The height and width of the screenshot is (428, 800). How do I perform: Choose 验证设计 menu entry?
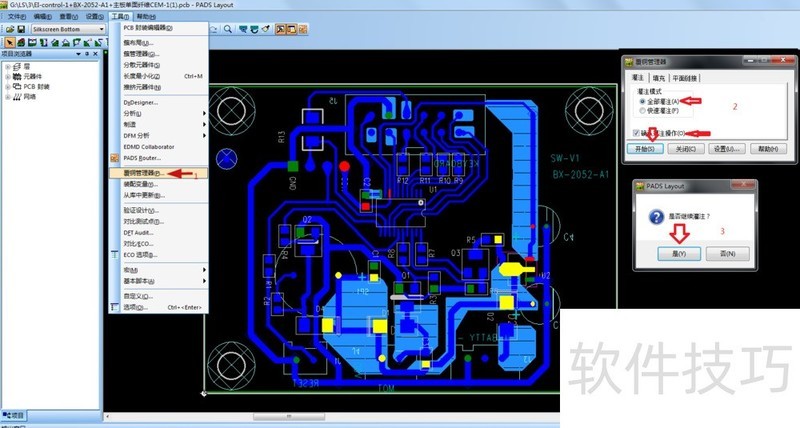point(158,210)
